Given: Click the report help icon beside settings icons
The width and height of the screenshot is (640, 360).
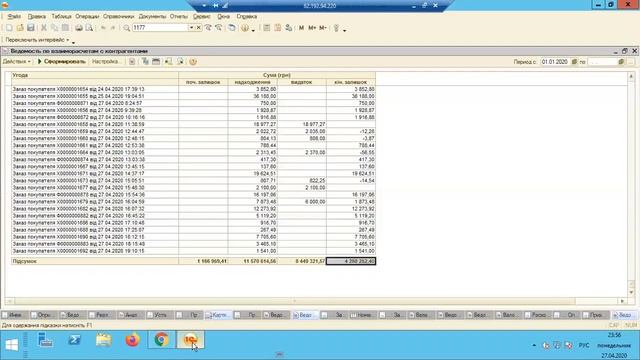Looking at the screenshot, I should coord(193,62).
